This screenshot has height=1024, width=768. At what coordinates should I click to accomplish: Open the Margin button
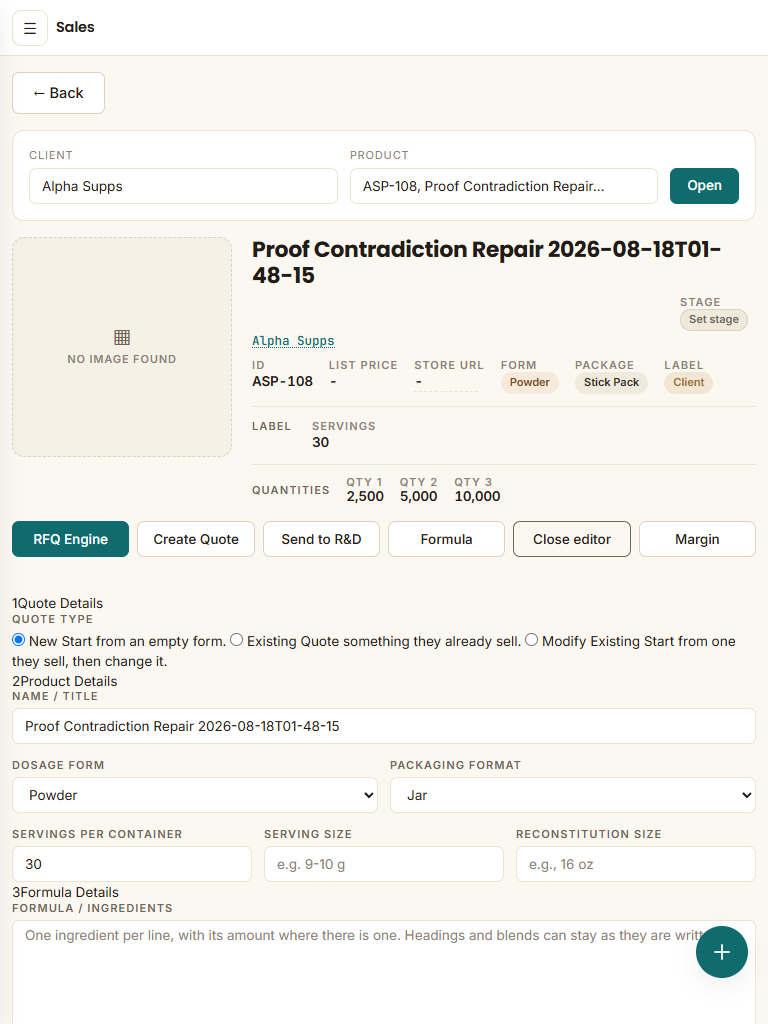[697, 539]
